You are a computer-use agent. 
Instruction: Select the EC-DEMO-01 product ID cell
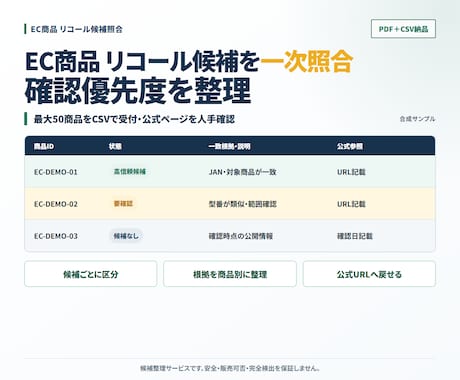click(56, 172)
